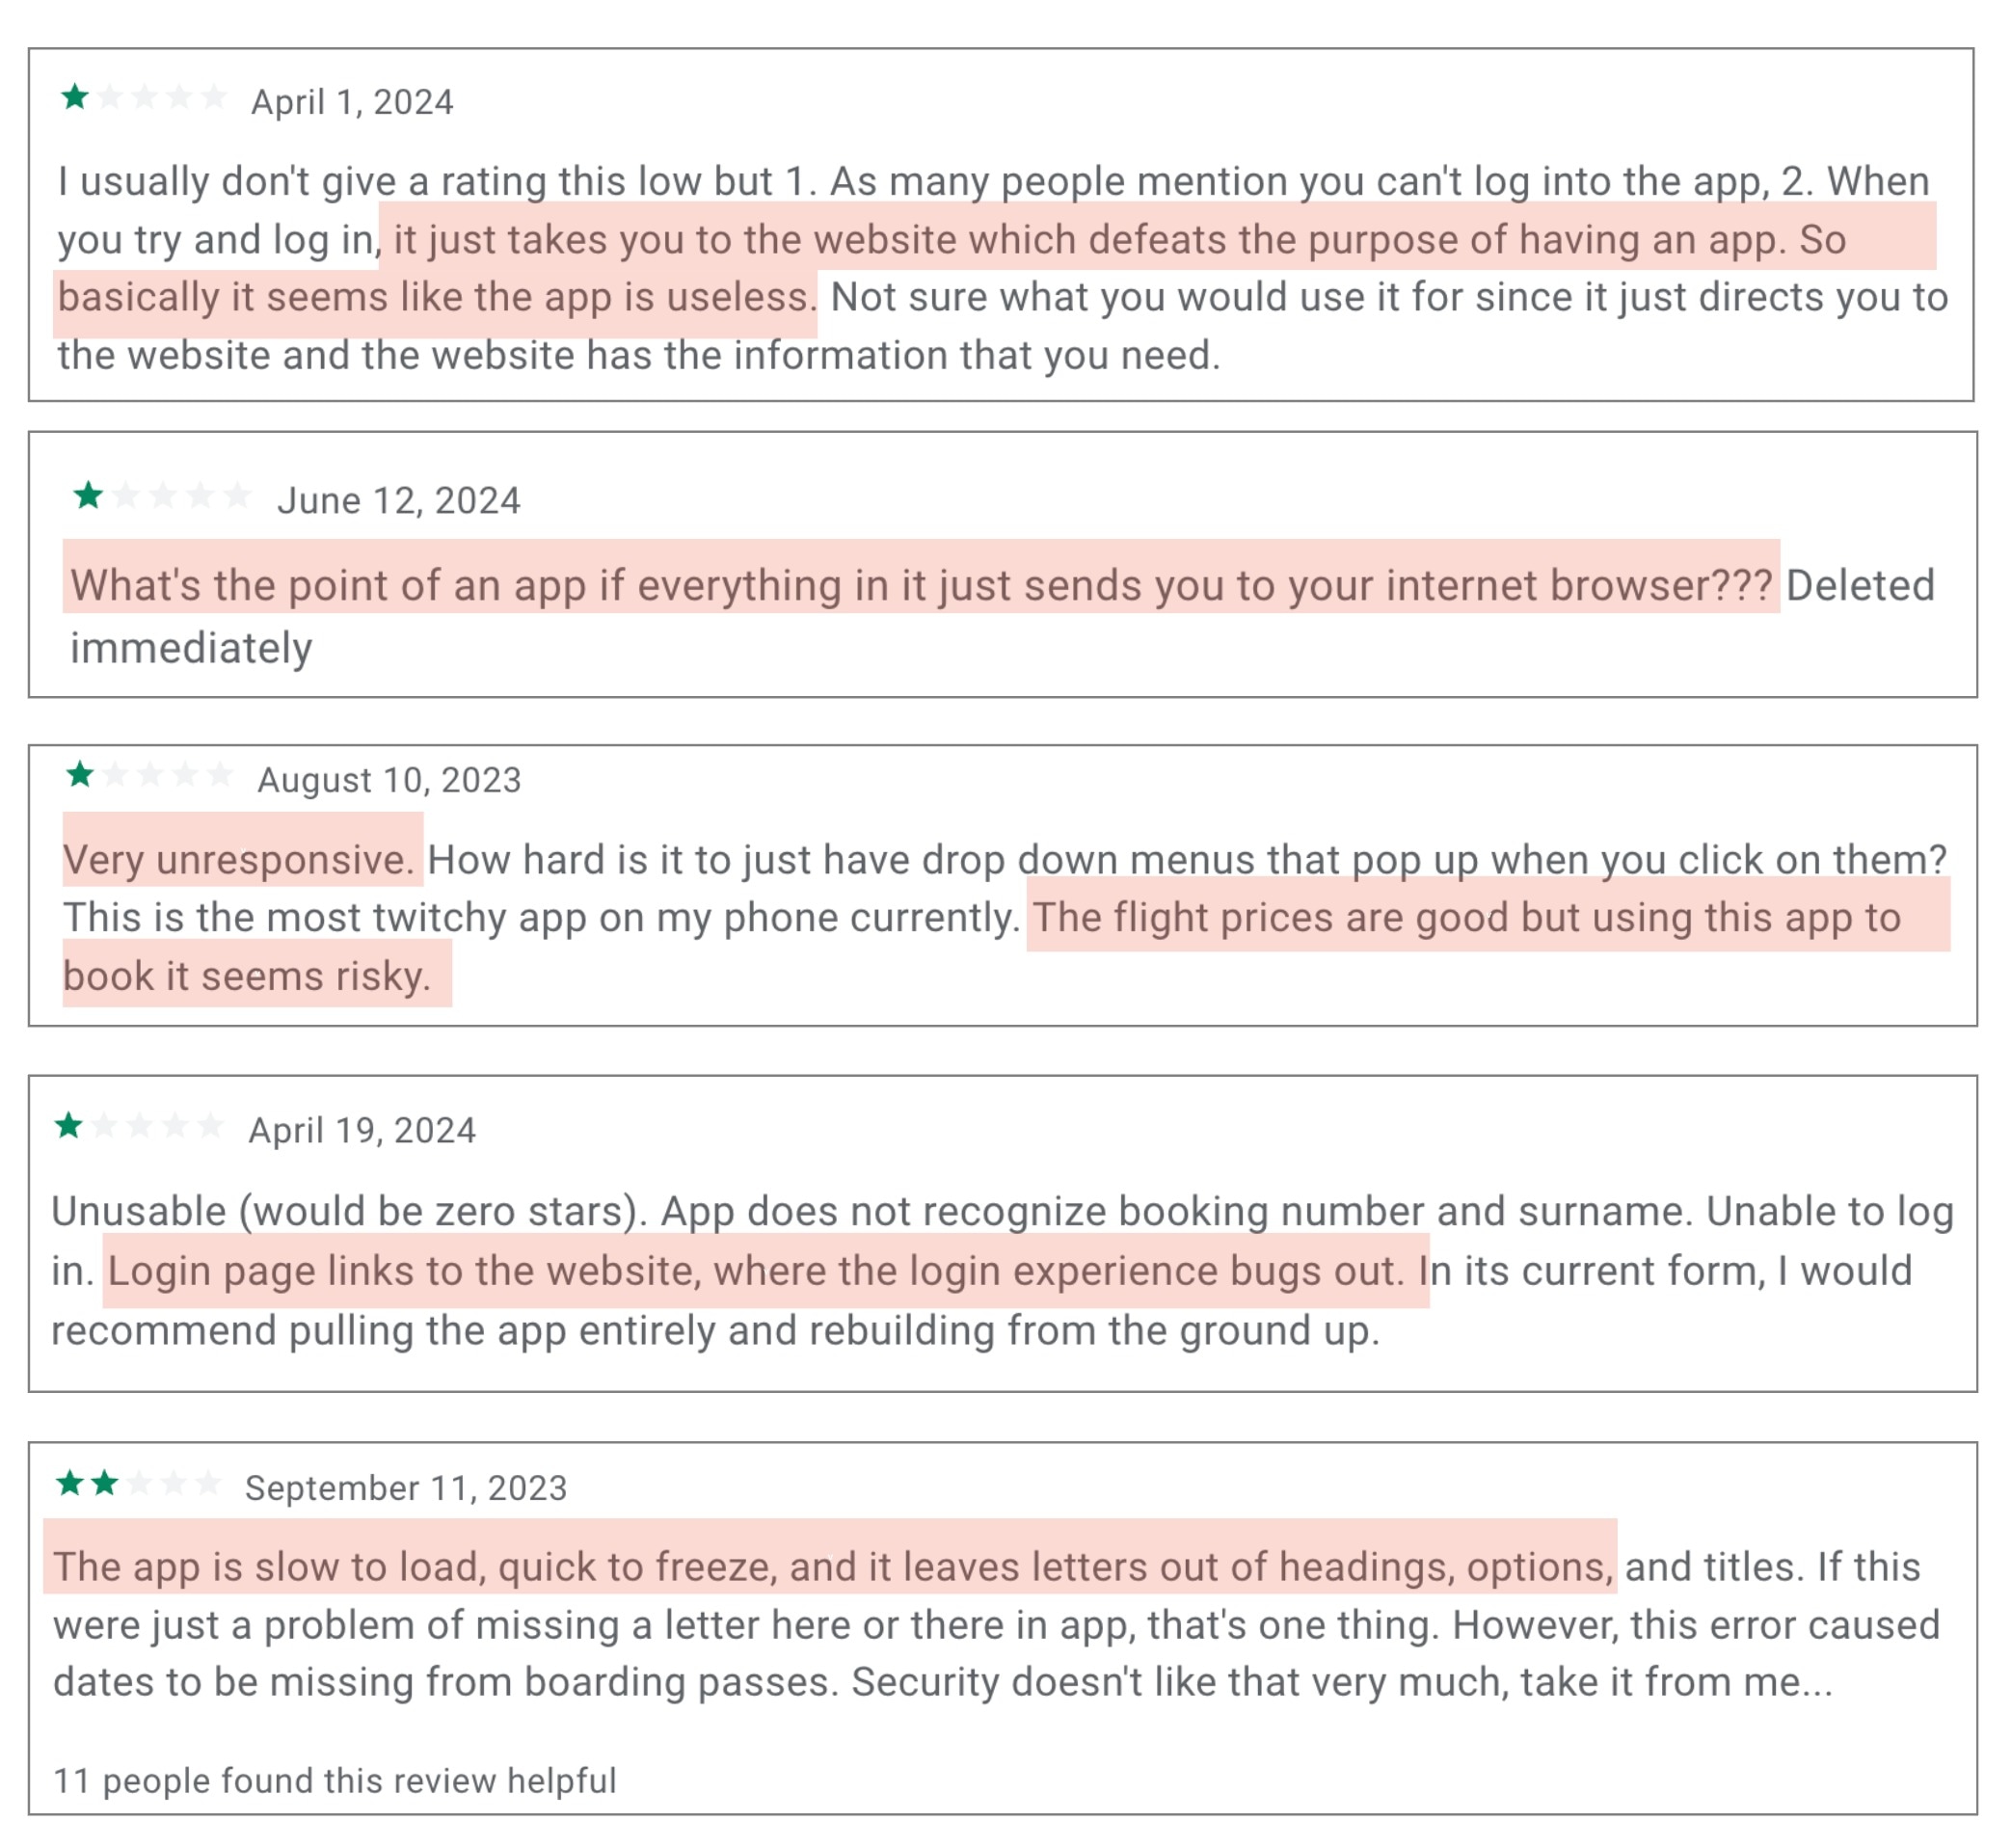This screenshot has width=2011, height=1848.
Task: Select the June 12, 2024 date label
Action: click(398, 500)
